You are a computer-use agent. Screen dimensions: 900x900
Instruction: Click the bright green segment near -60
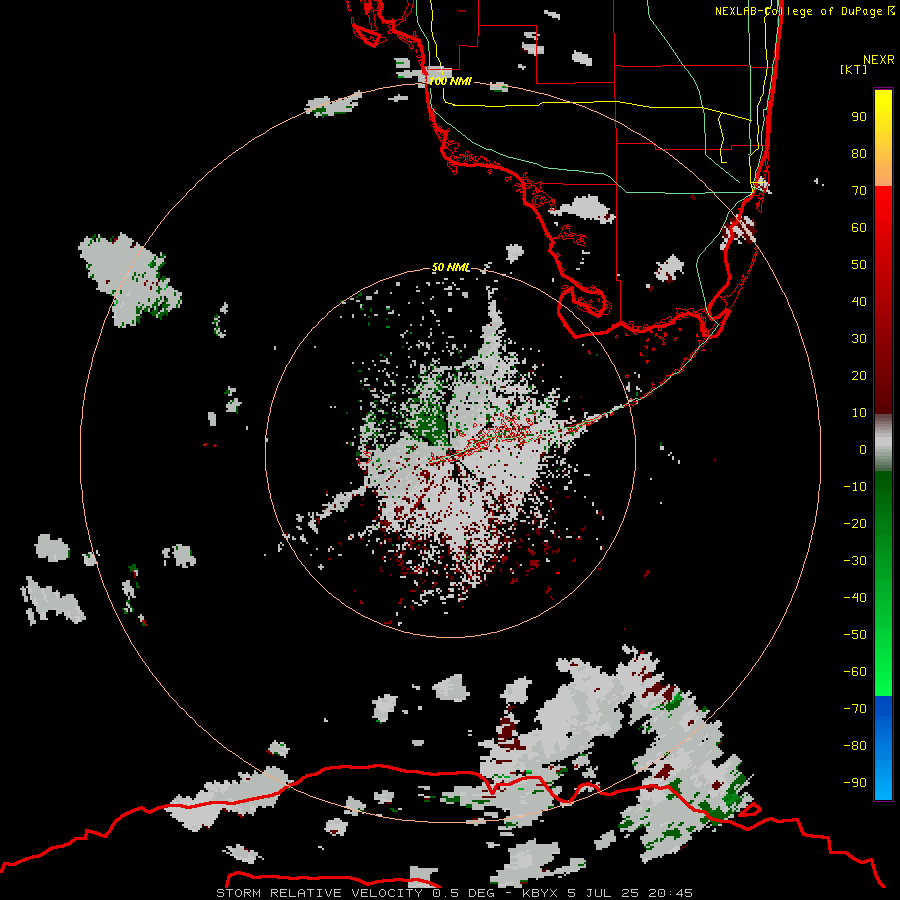pos(883,674)
